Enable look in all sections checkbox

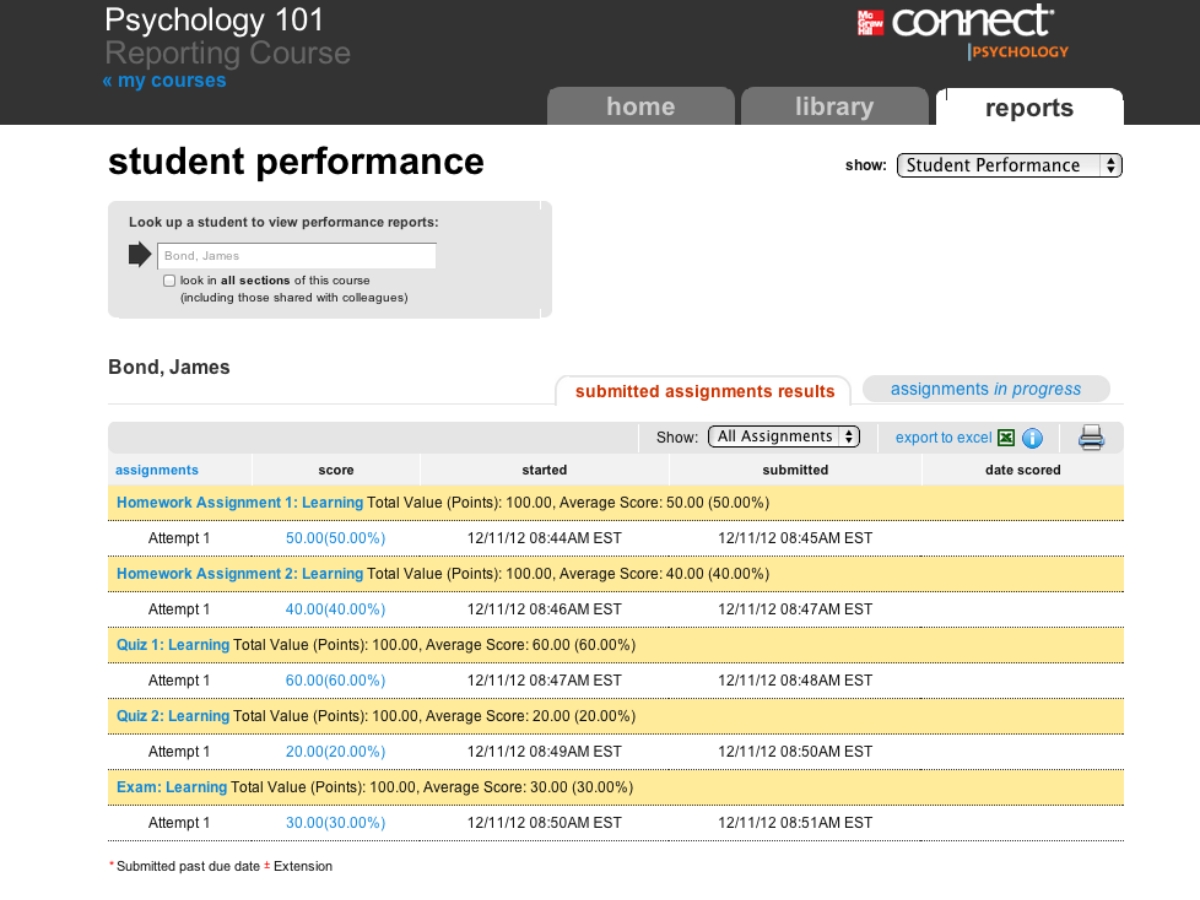[x=169, y=281]
